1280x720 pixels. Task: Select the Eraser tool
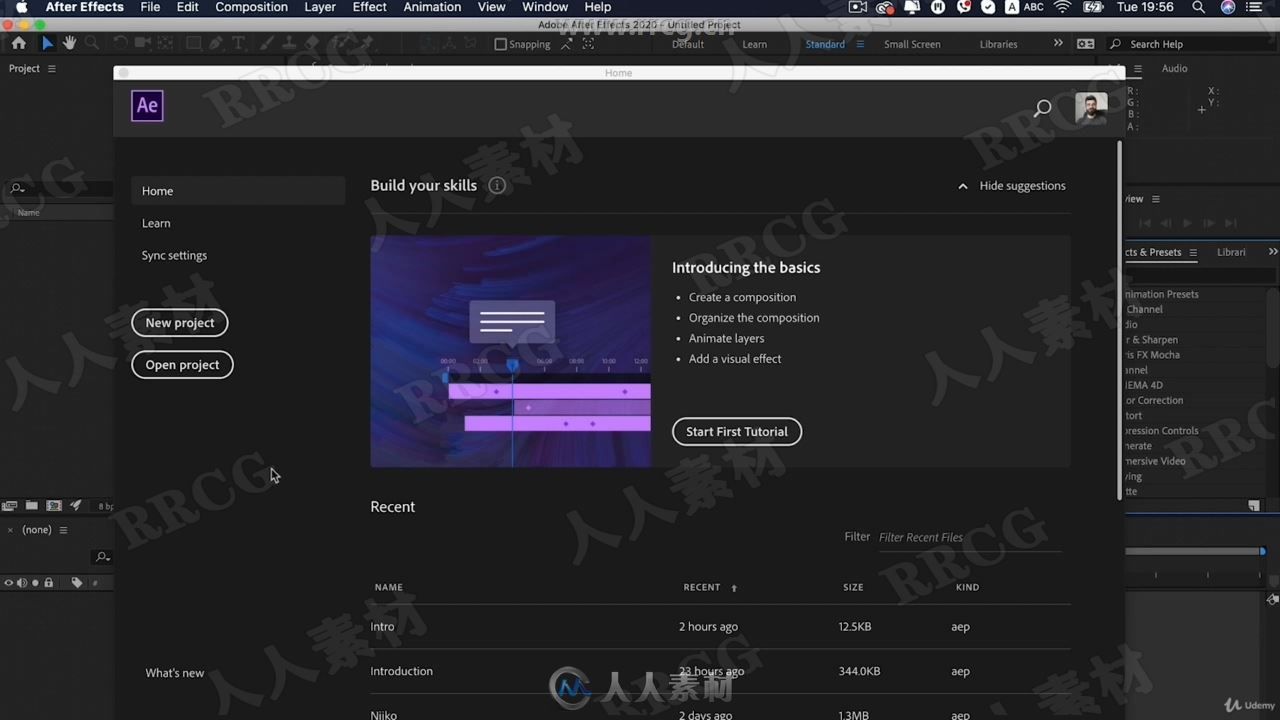tap(313, 43)
